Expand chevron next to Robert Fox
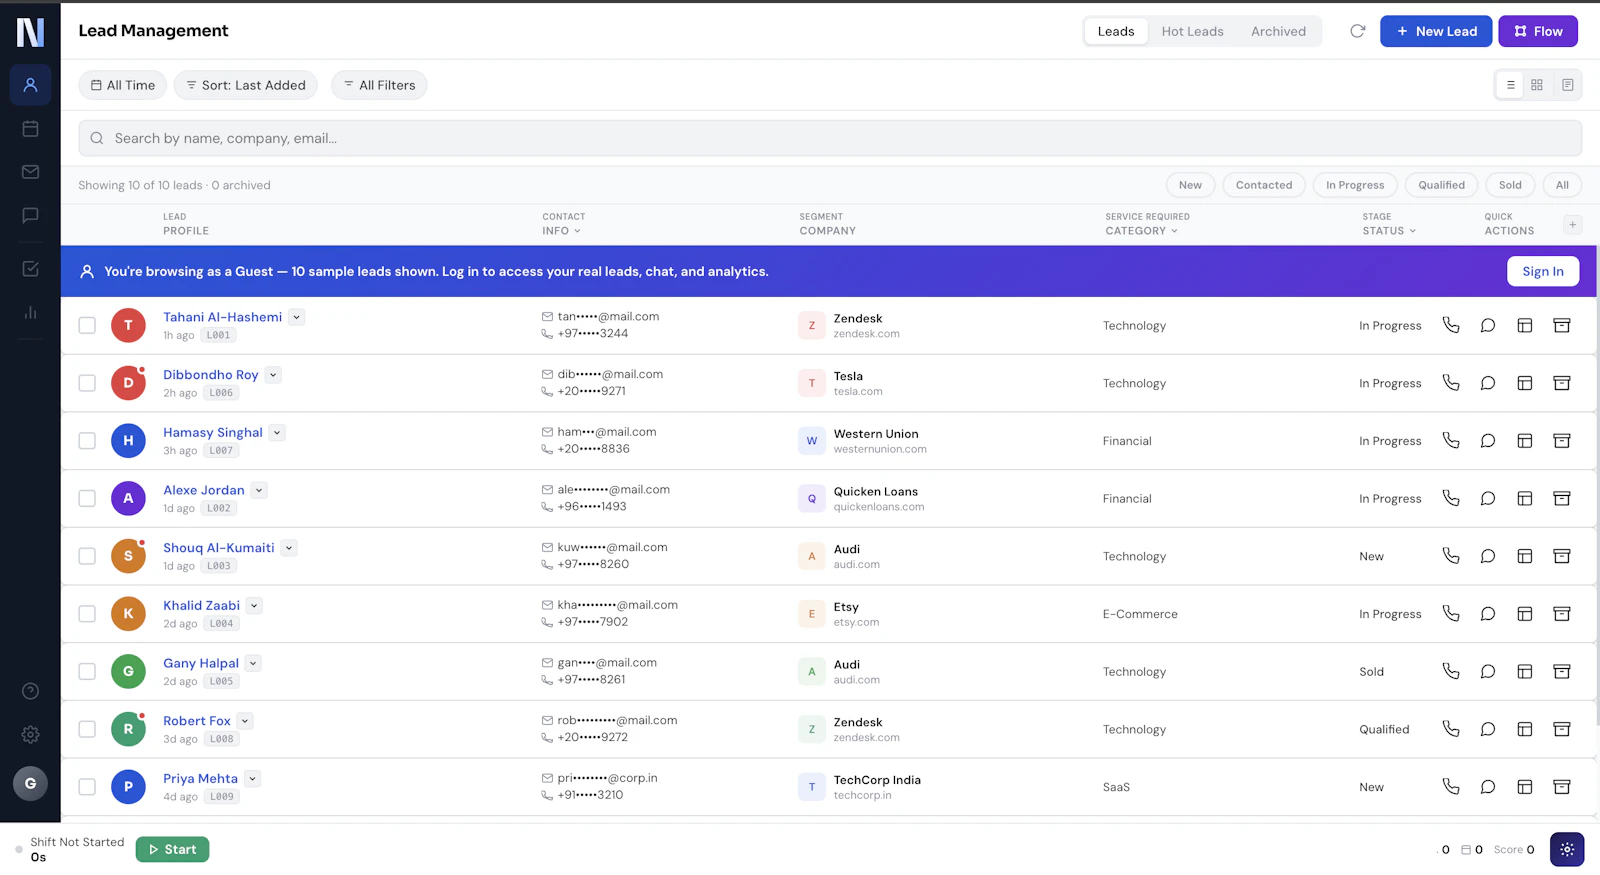This screenshot has width=1600, height=875. click(245, 721)
